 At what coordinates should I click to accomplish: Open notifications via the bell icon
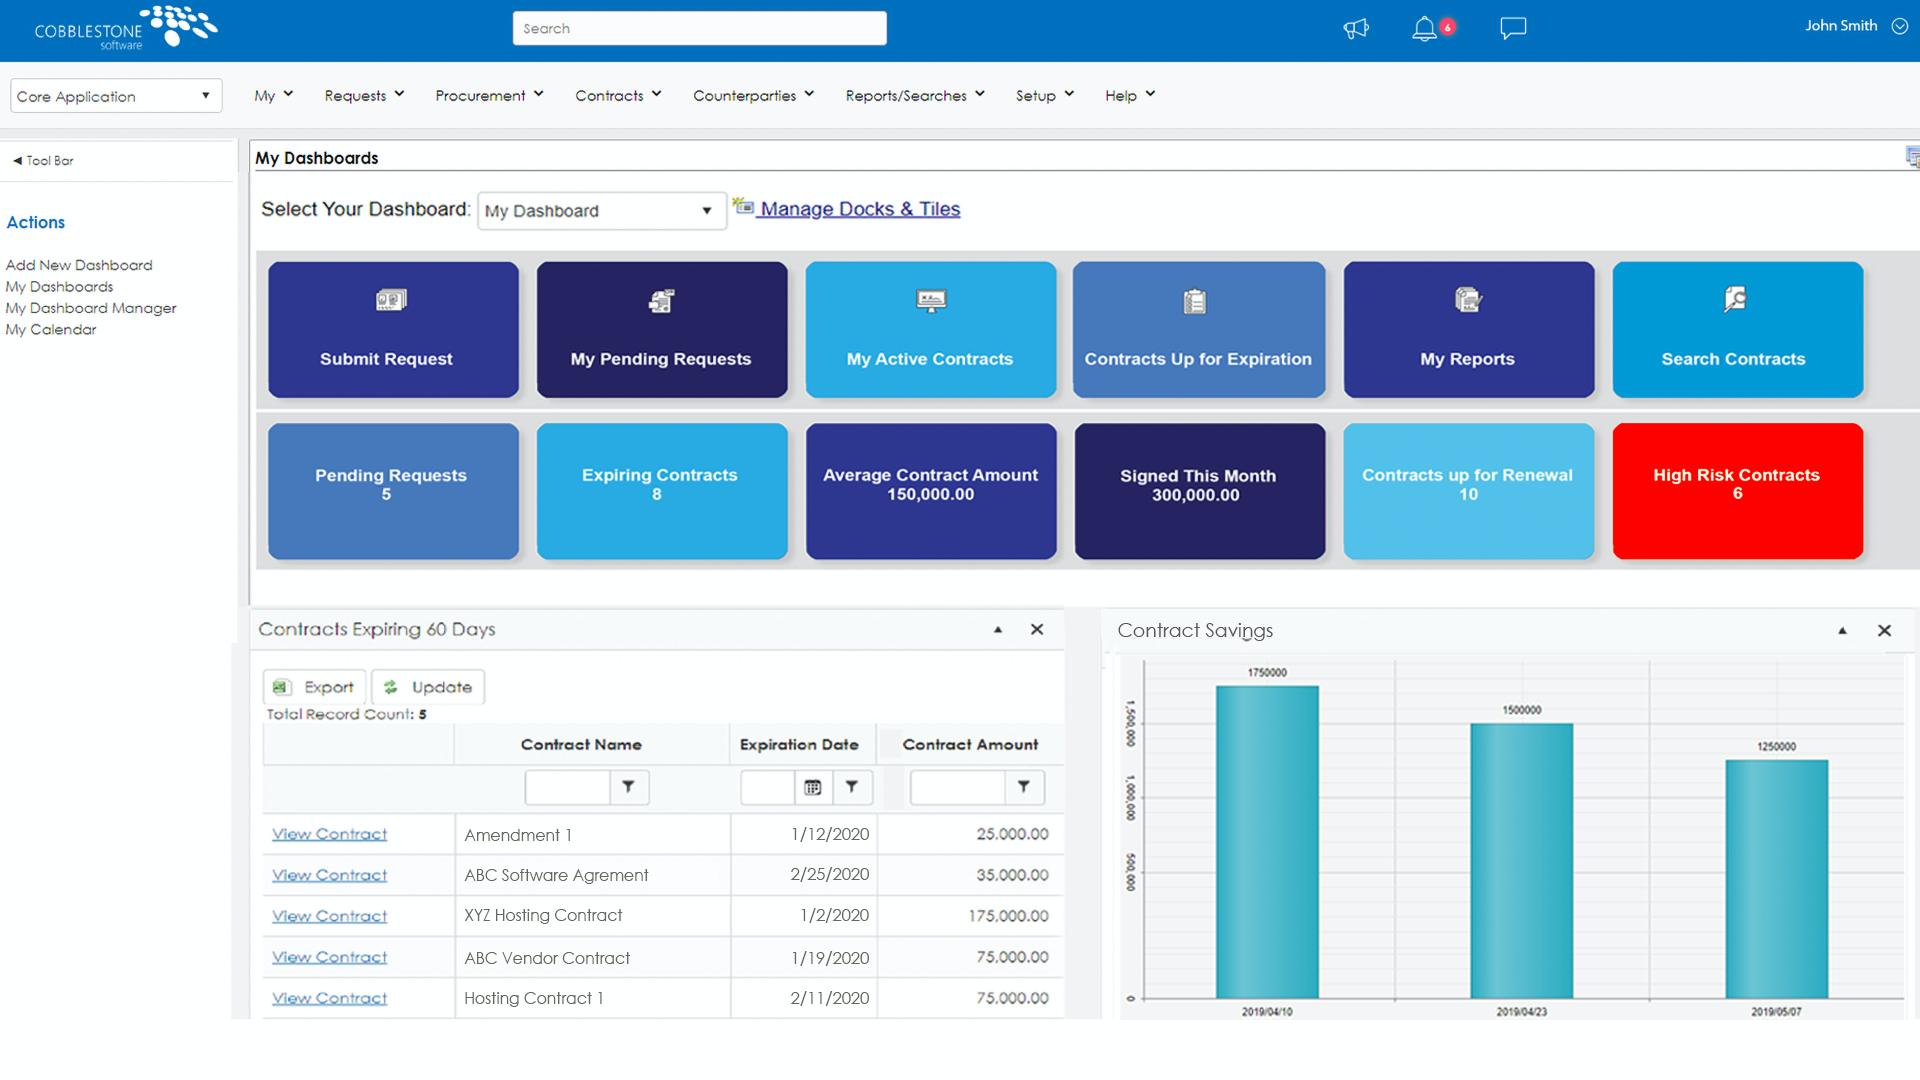pos(1424,28)
